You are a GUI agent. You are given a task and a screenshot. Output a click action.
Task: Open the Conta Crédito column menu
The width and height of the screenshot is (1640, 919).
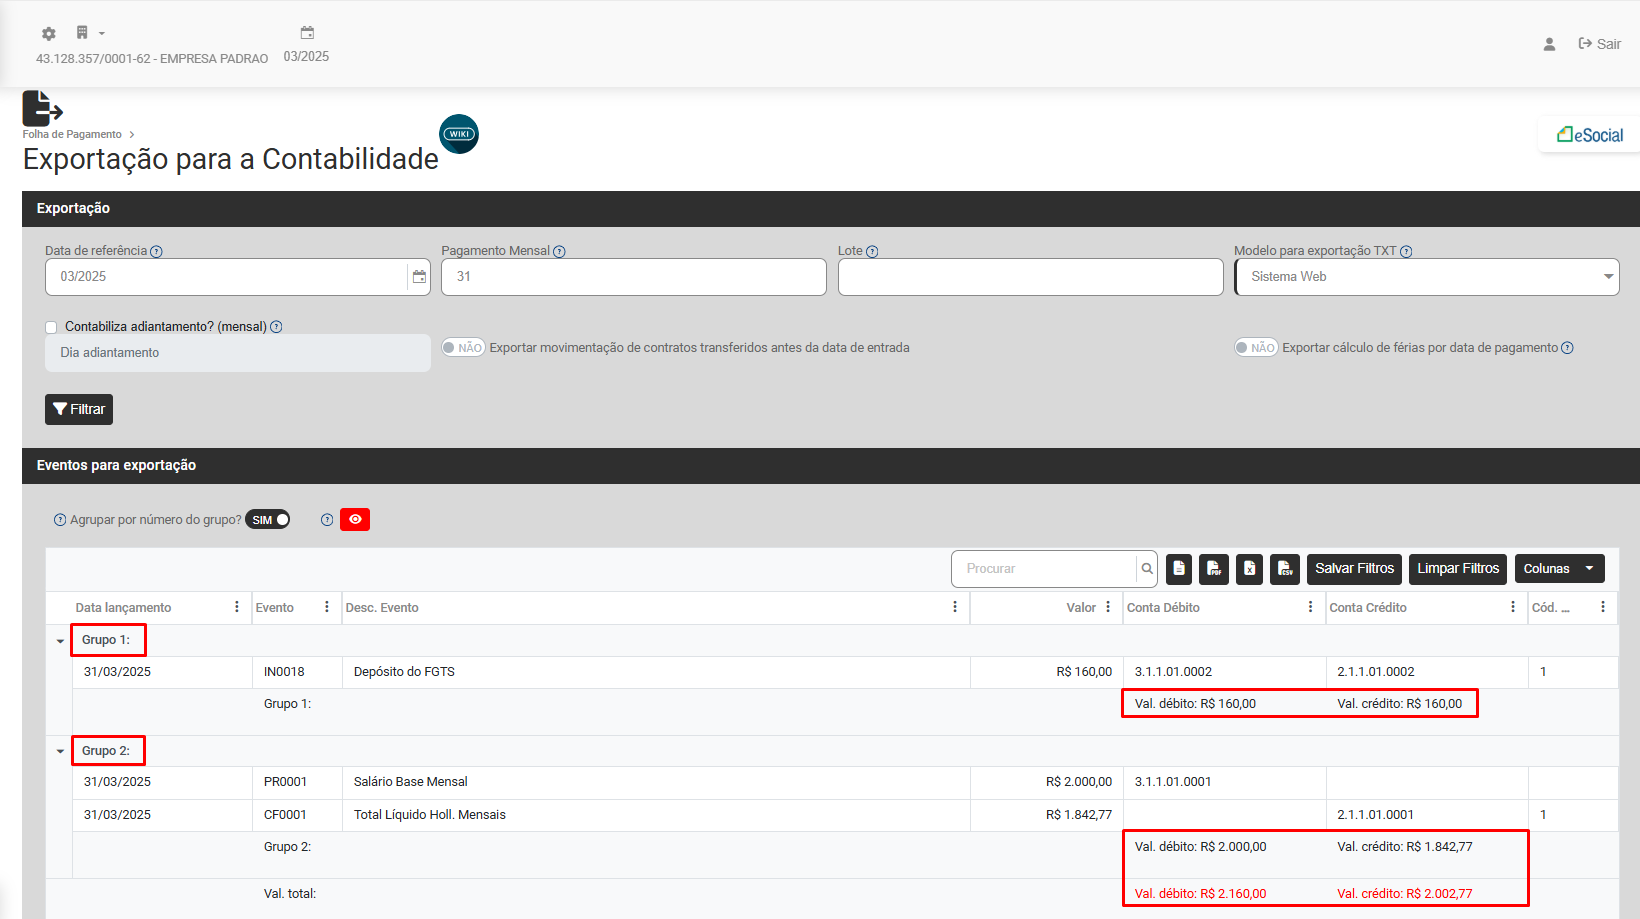point(1513,607)
